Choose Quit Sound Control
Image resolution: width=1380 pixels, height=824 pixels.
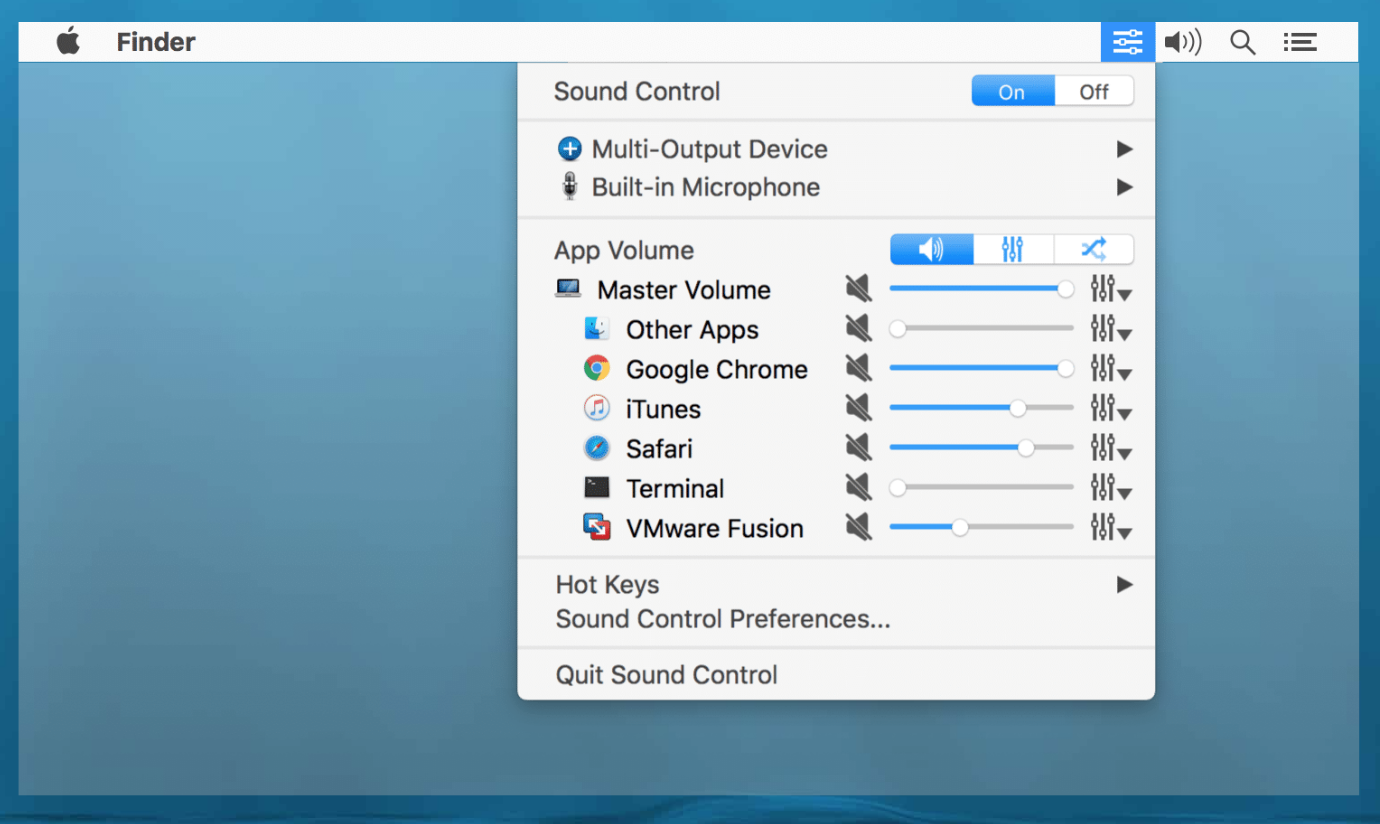pos(667,675)
